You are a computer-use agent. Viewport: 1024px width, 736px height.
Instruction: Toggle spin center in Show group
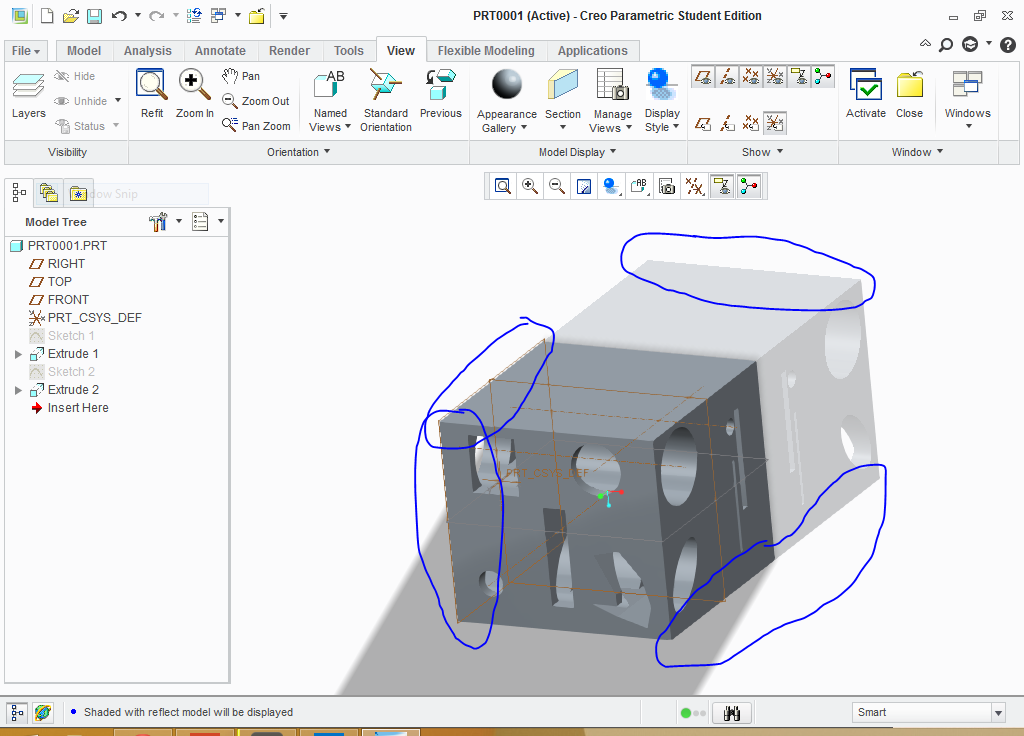pyautogui.click(x=824, y=77)
